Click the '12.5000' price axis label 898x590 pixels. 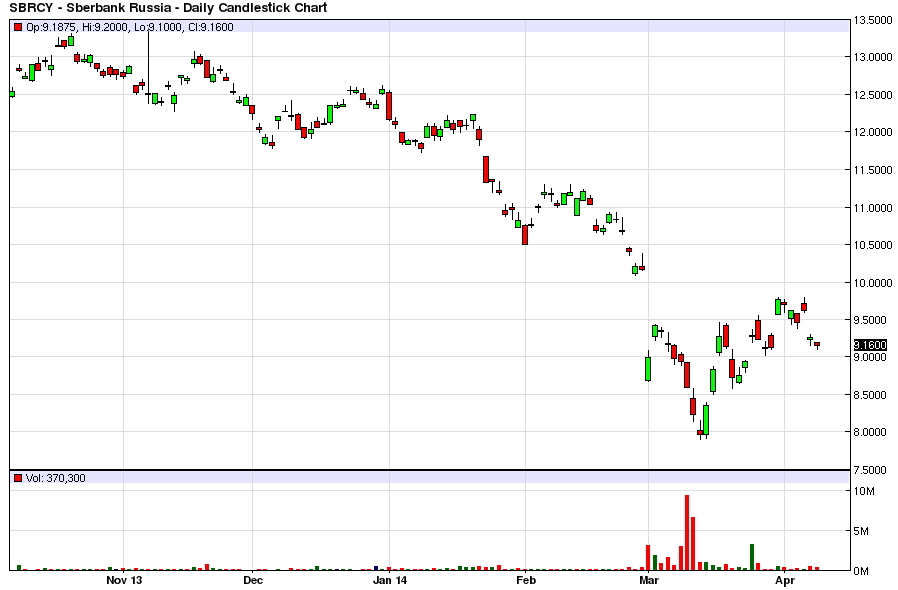point(872,95)
